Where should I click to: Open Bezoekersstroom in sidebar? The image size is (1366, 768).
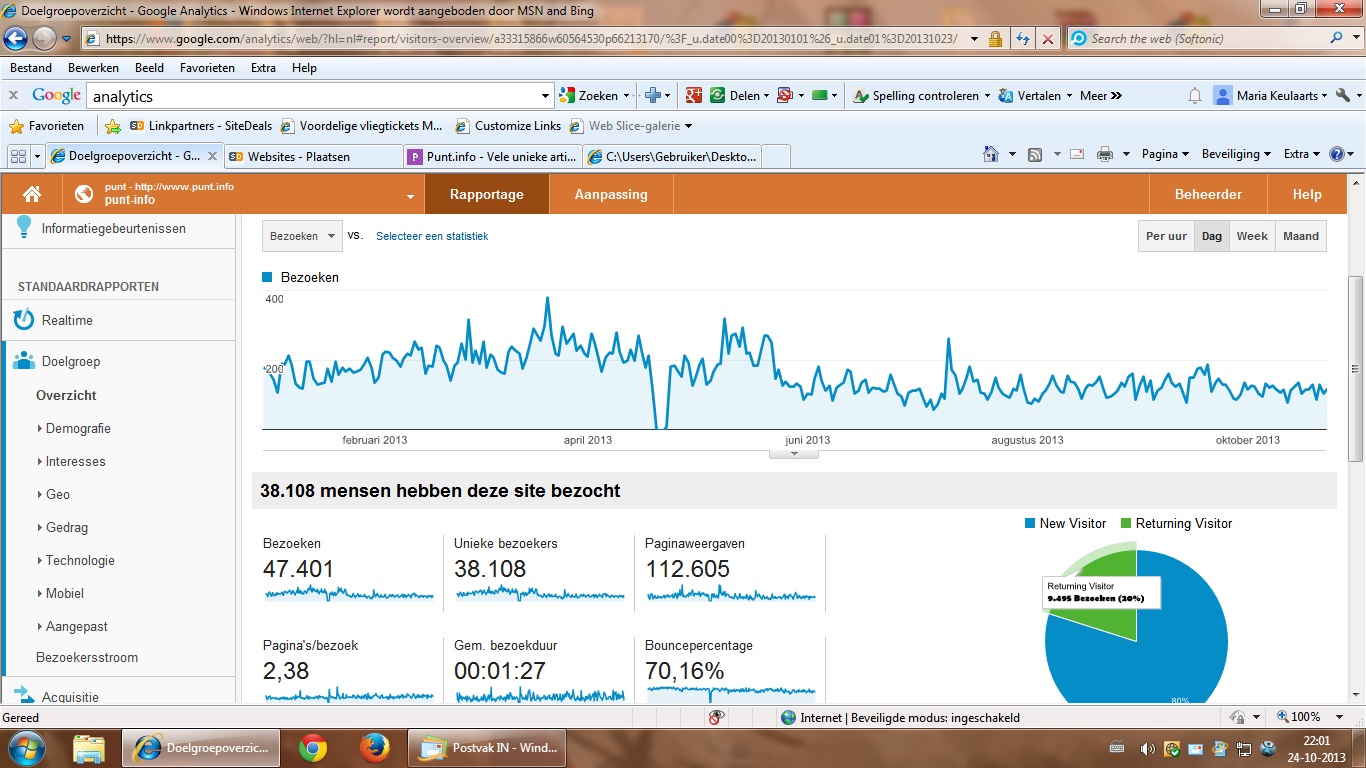[x=87, y=657]
